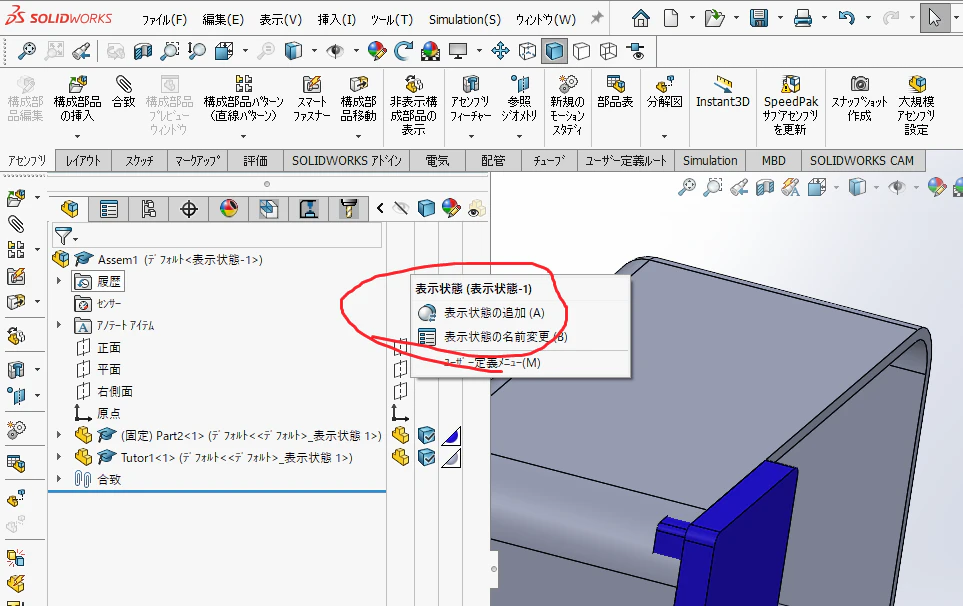Toggle display mode for Part2 row

pos(426,435)
